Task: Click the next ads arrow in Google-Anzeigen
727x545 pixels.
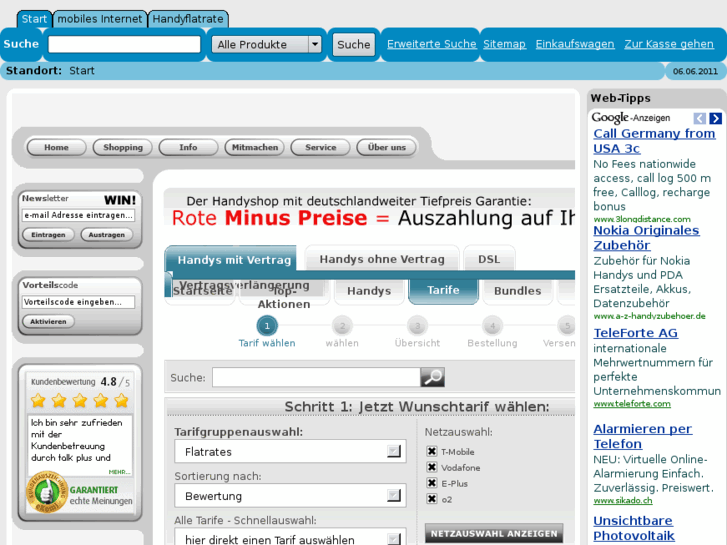Action: 715,118
